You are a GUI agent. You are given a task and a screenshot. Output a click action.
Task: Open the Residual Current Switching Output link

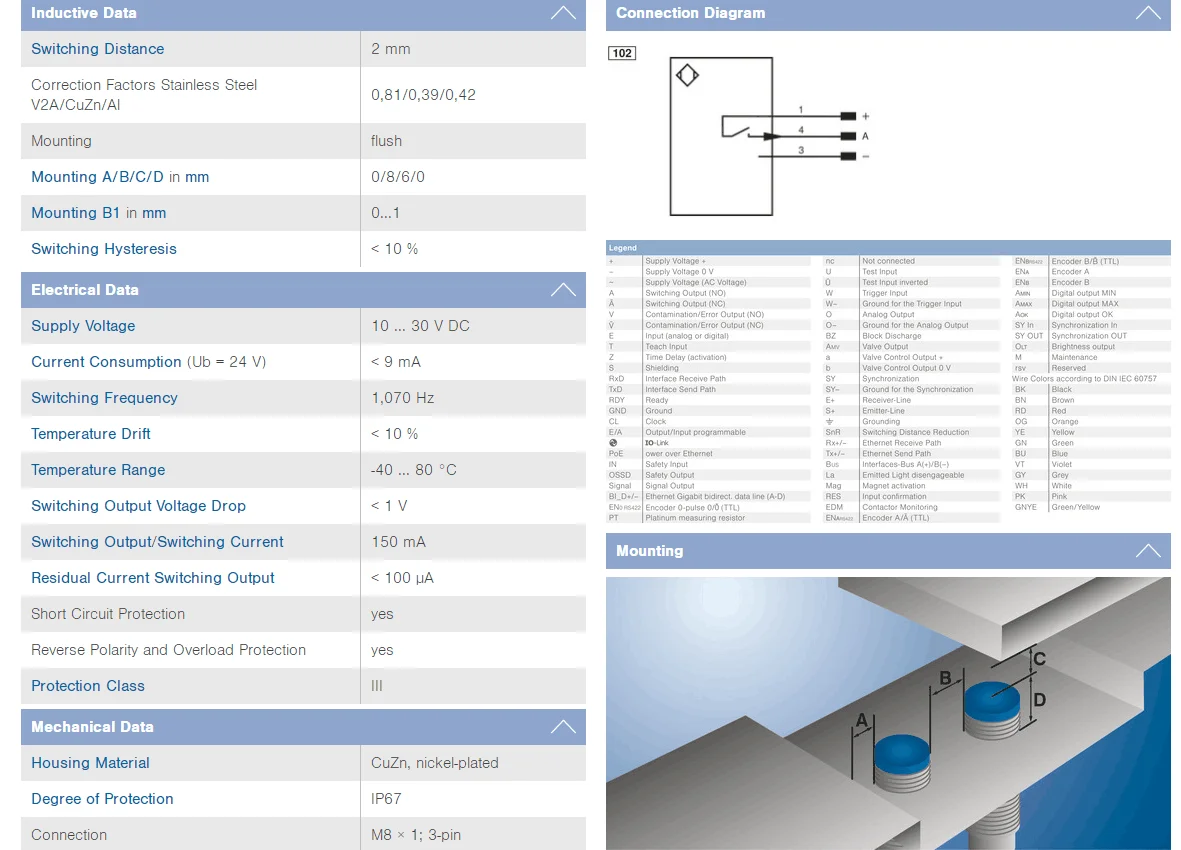tap(152, 578)
